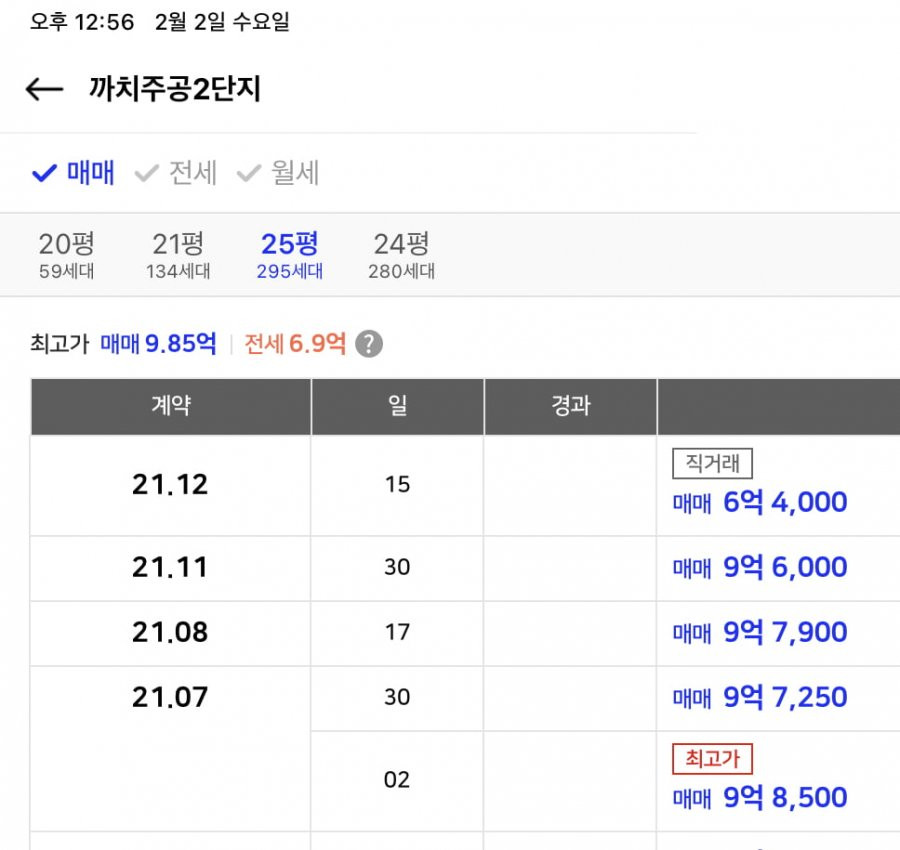
Task: Click the red 최고가 badge
Action: 711,759
